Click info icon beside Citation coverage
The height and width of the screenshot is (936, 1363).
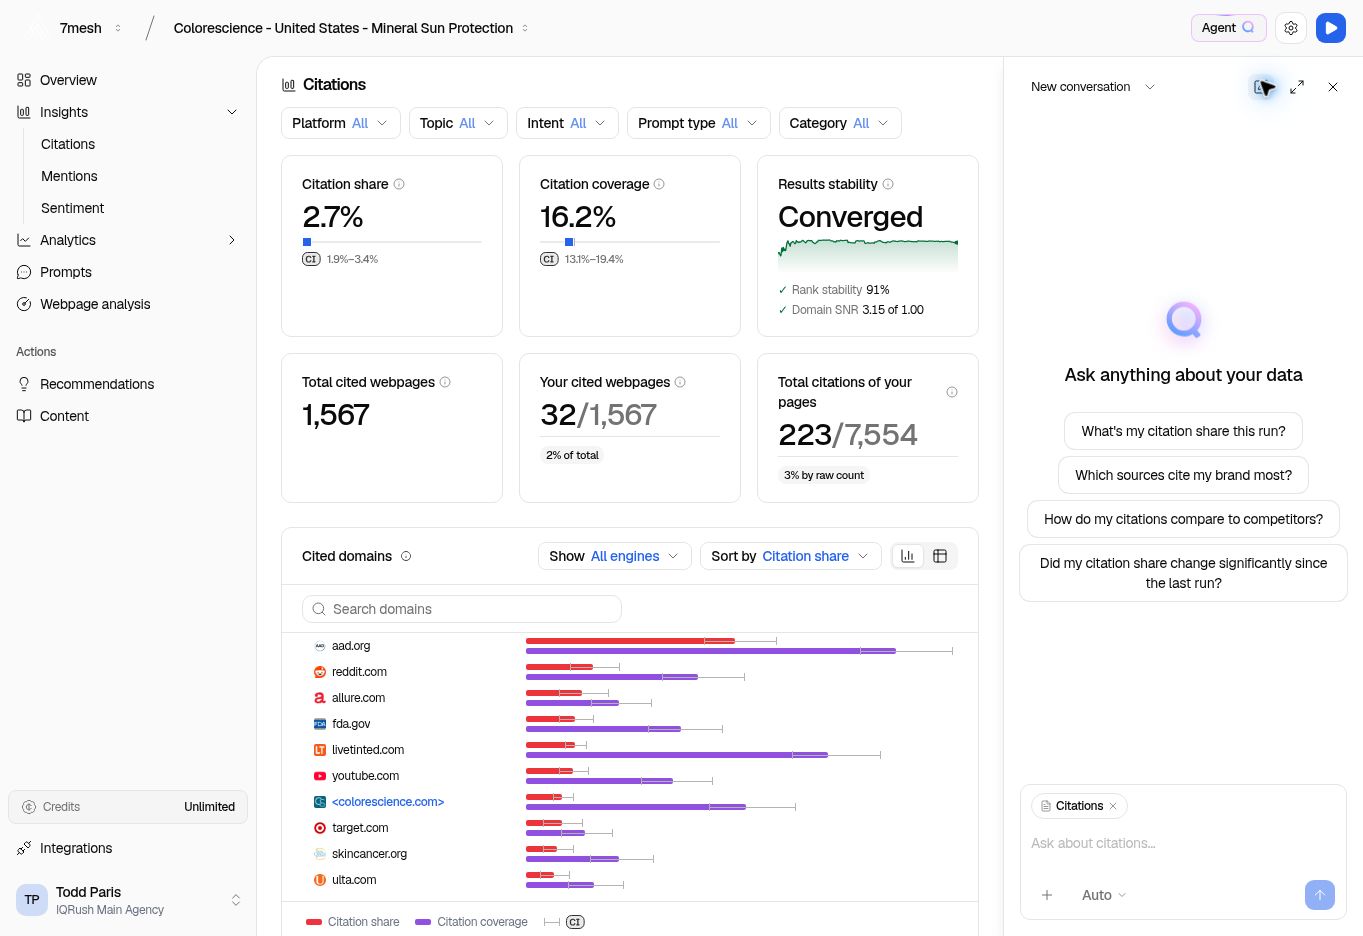[x=659, y=184]
